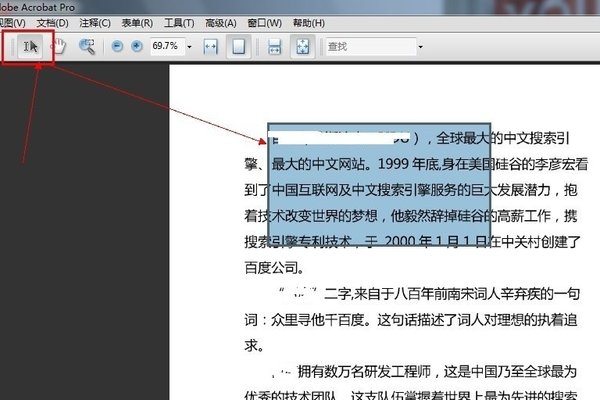
Task: Fit one full page in window
Action: 238,47
